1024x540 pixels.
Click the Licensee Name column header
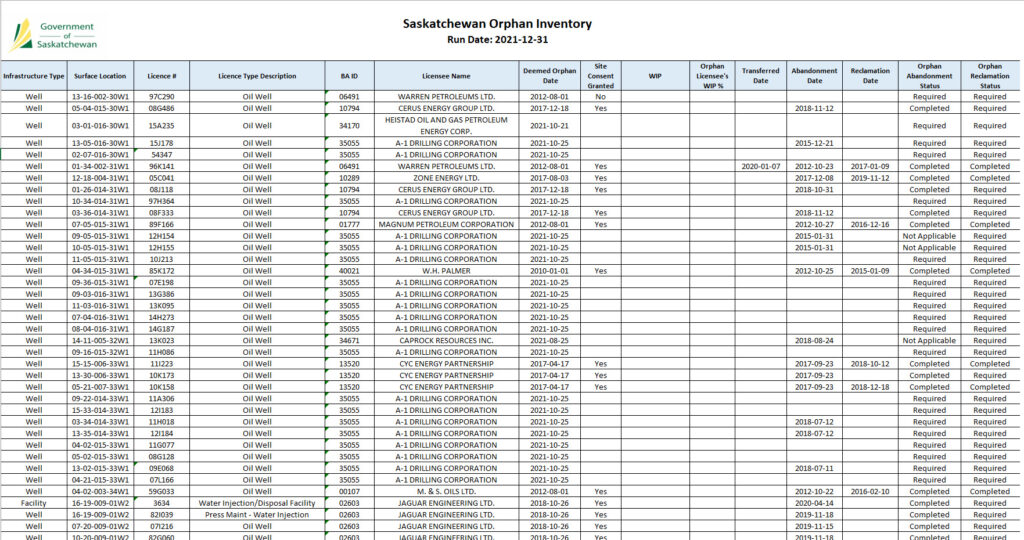(x=446, y=76)
